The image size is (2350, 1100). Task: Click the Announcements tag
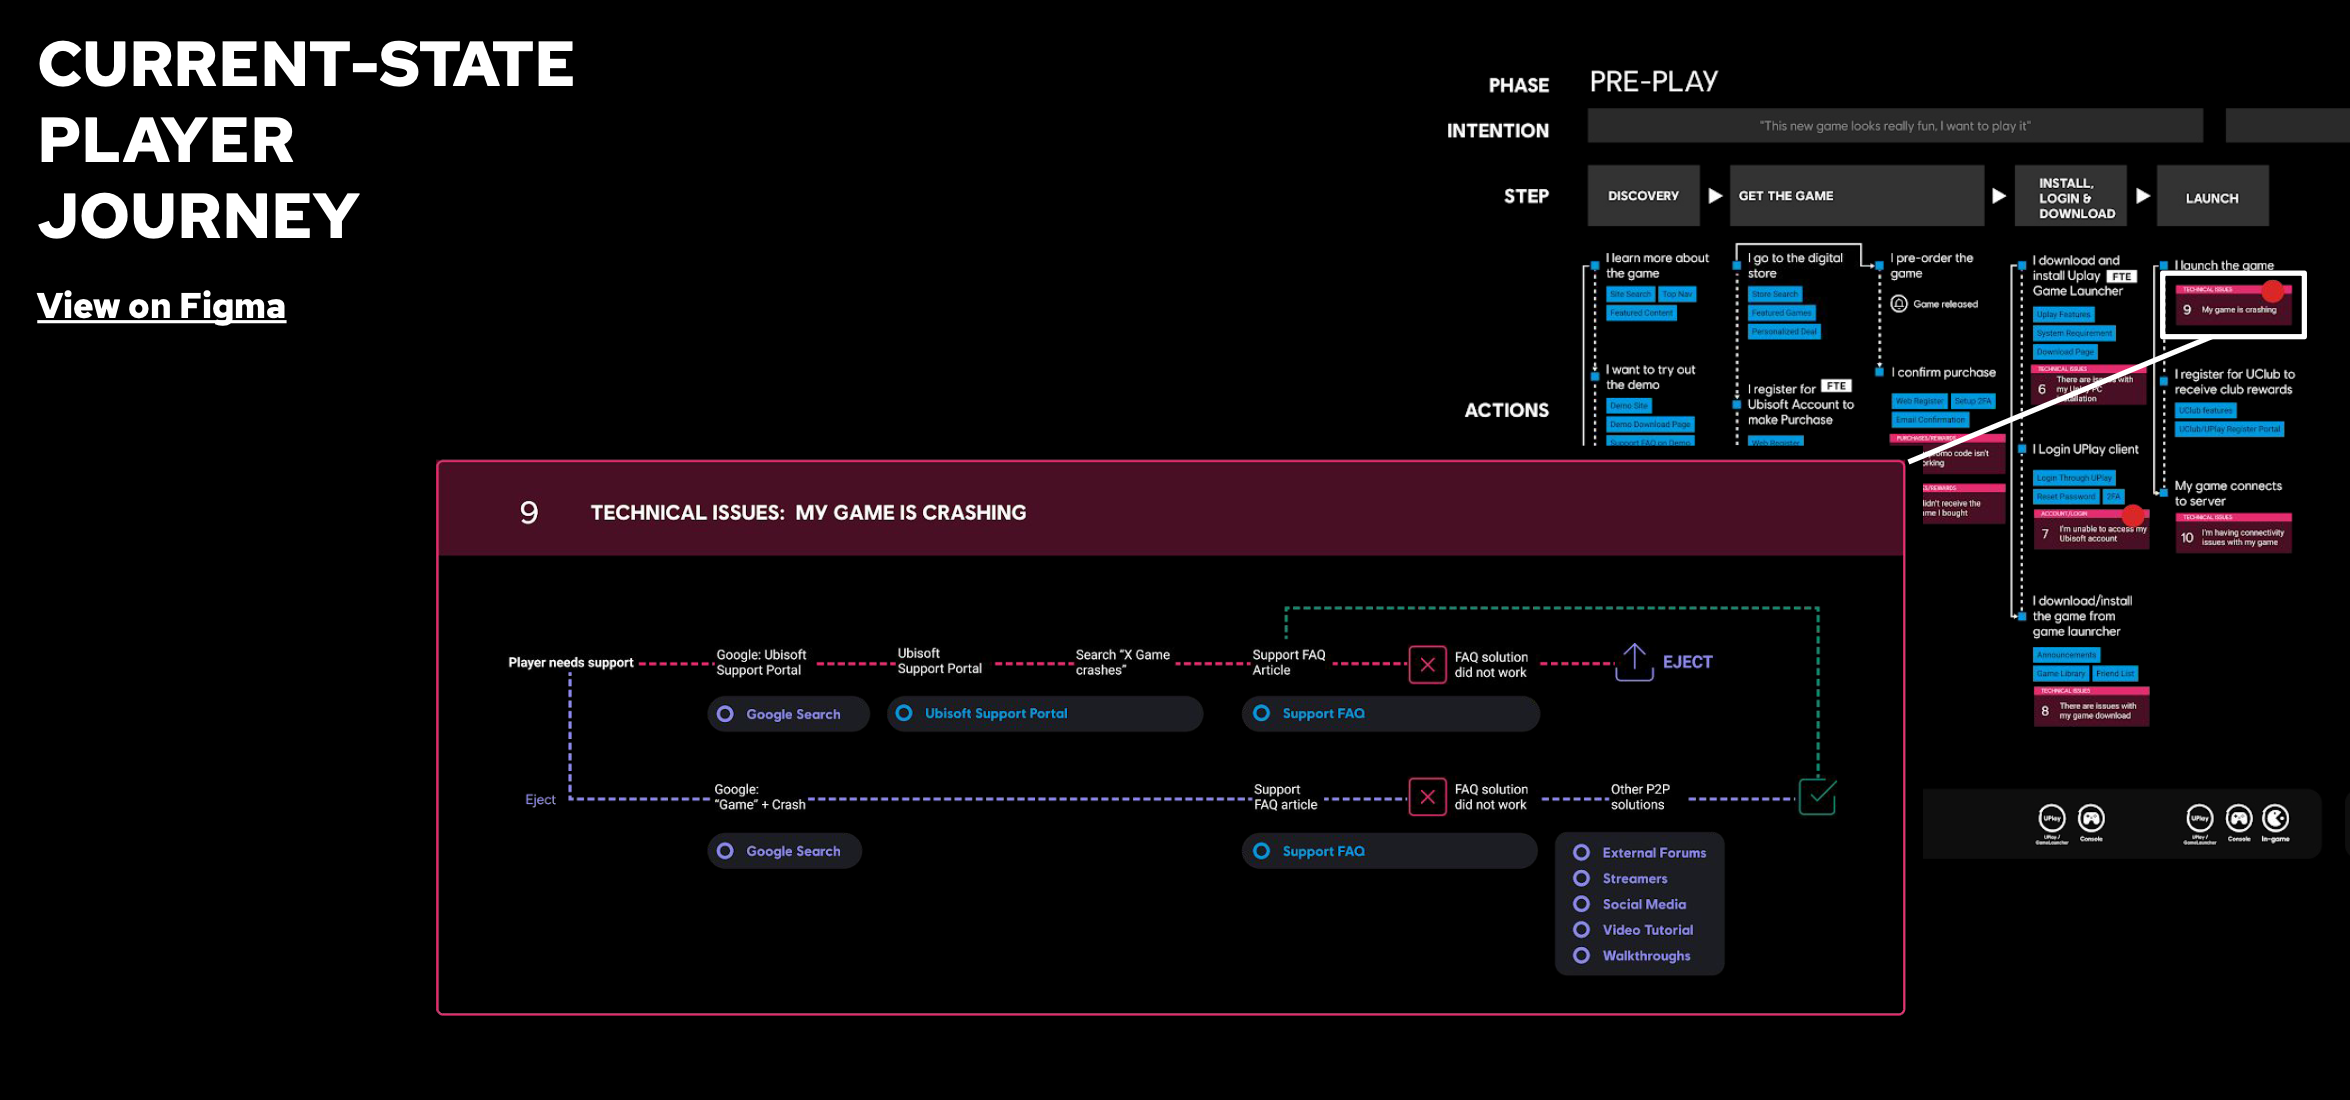pos(2066,655)
